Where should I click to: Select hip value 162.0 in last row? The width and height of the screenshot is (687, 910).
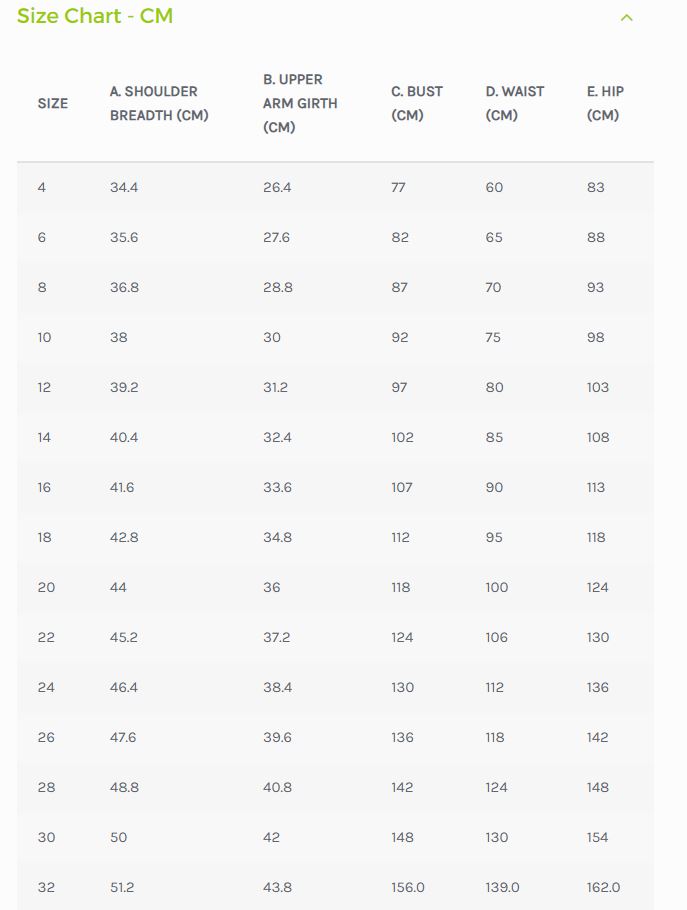tap(603, 887)
